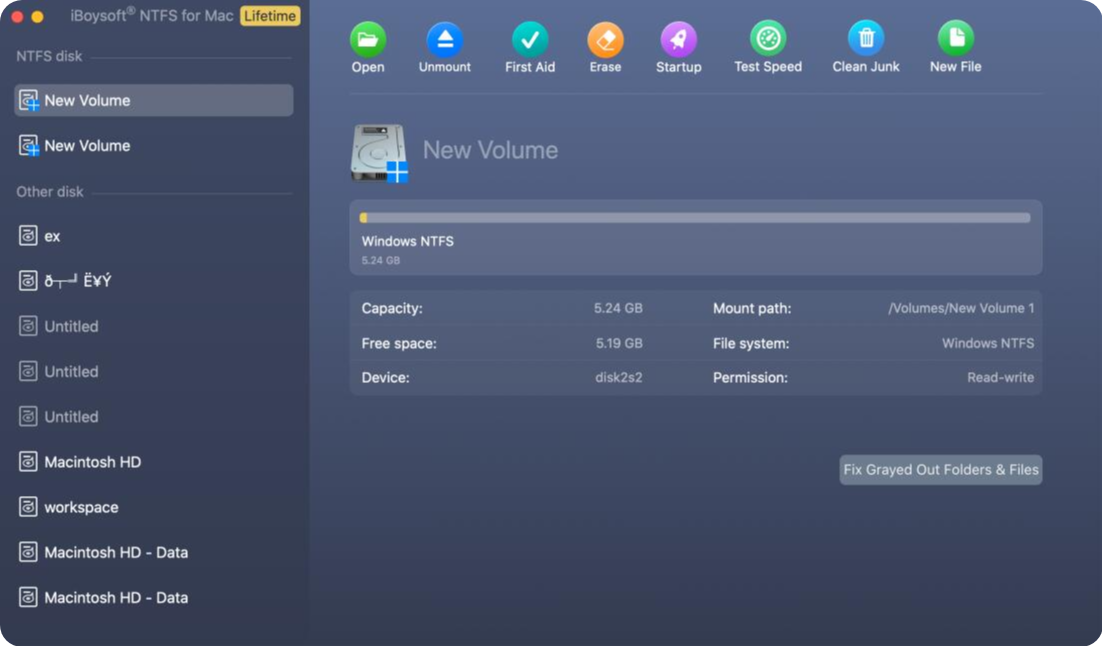Select the first Untitled disk
This screenshot has height=647, width=1103.
[153, 326]
